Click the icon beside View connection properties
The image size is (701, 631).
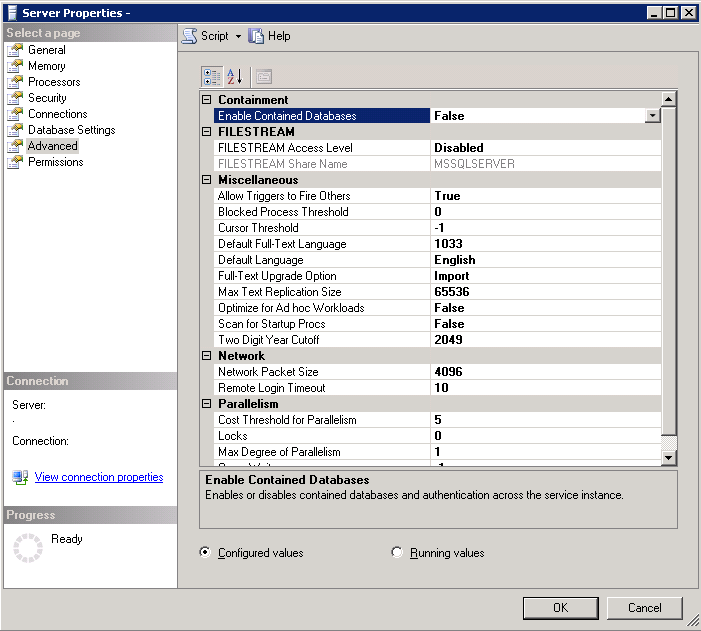coord(20,477)
